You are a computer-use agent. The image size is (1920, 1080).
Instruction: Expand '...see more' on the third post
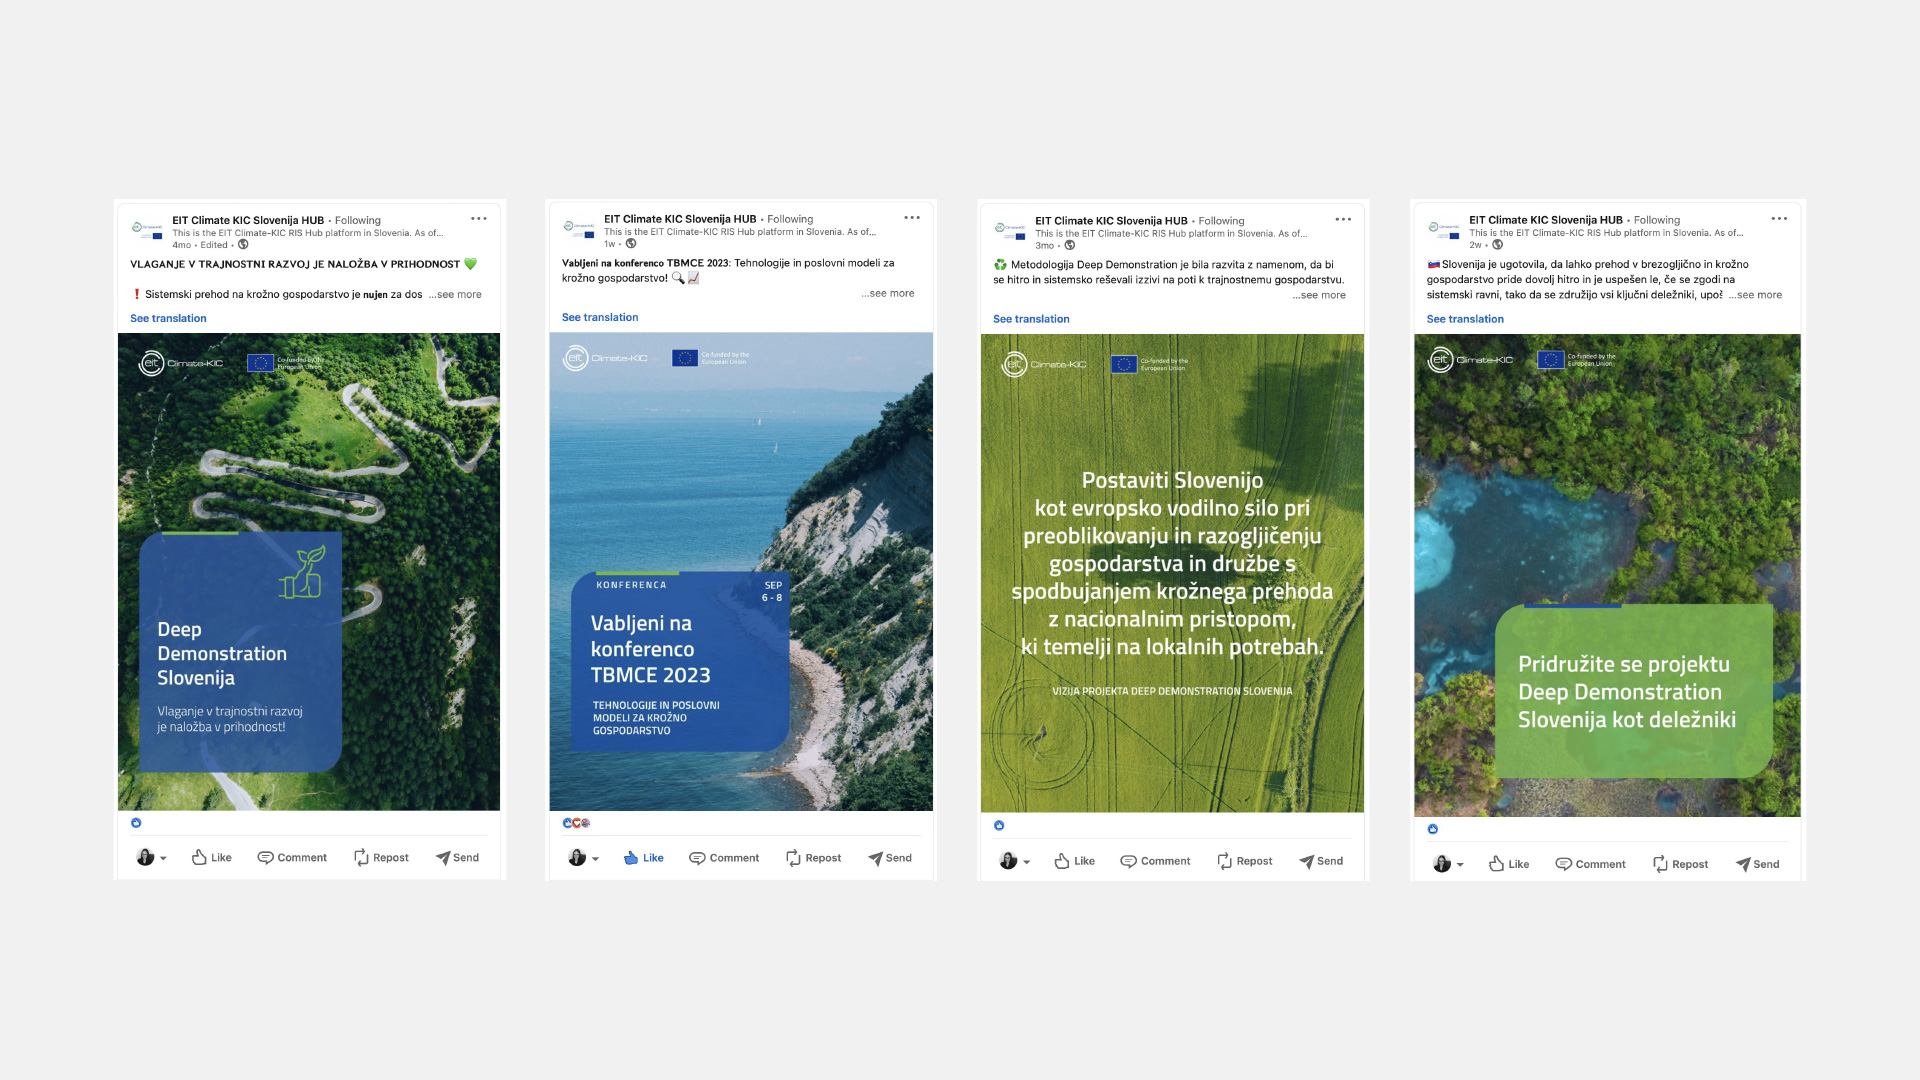click(x=1318, y=295)
